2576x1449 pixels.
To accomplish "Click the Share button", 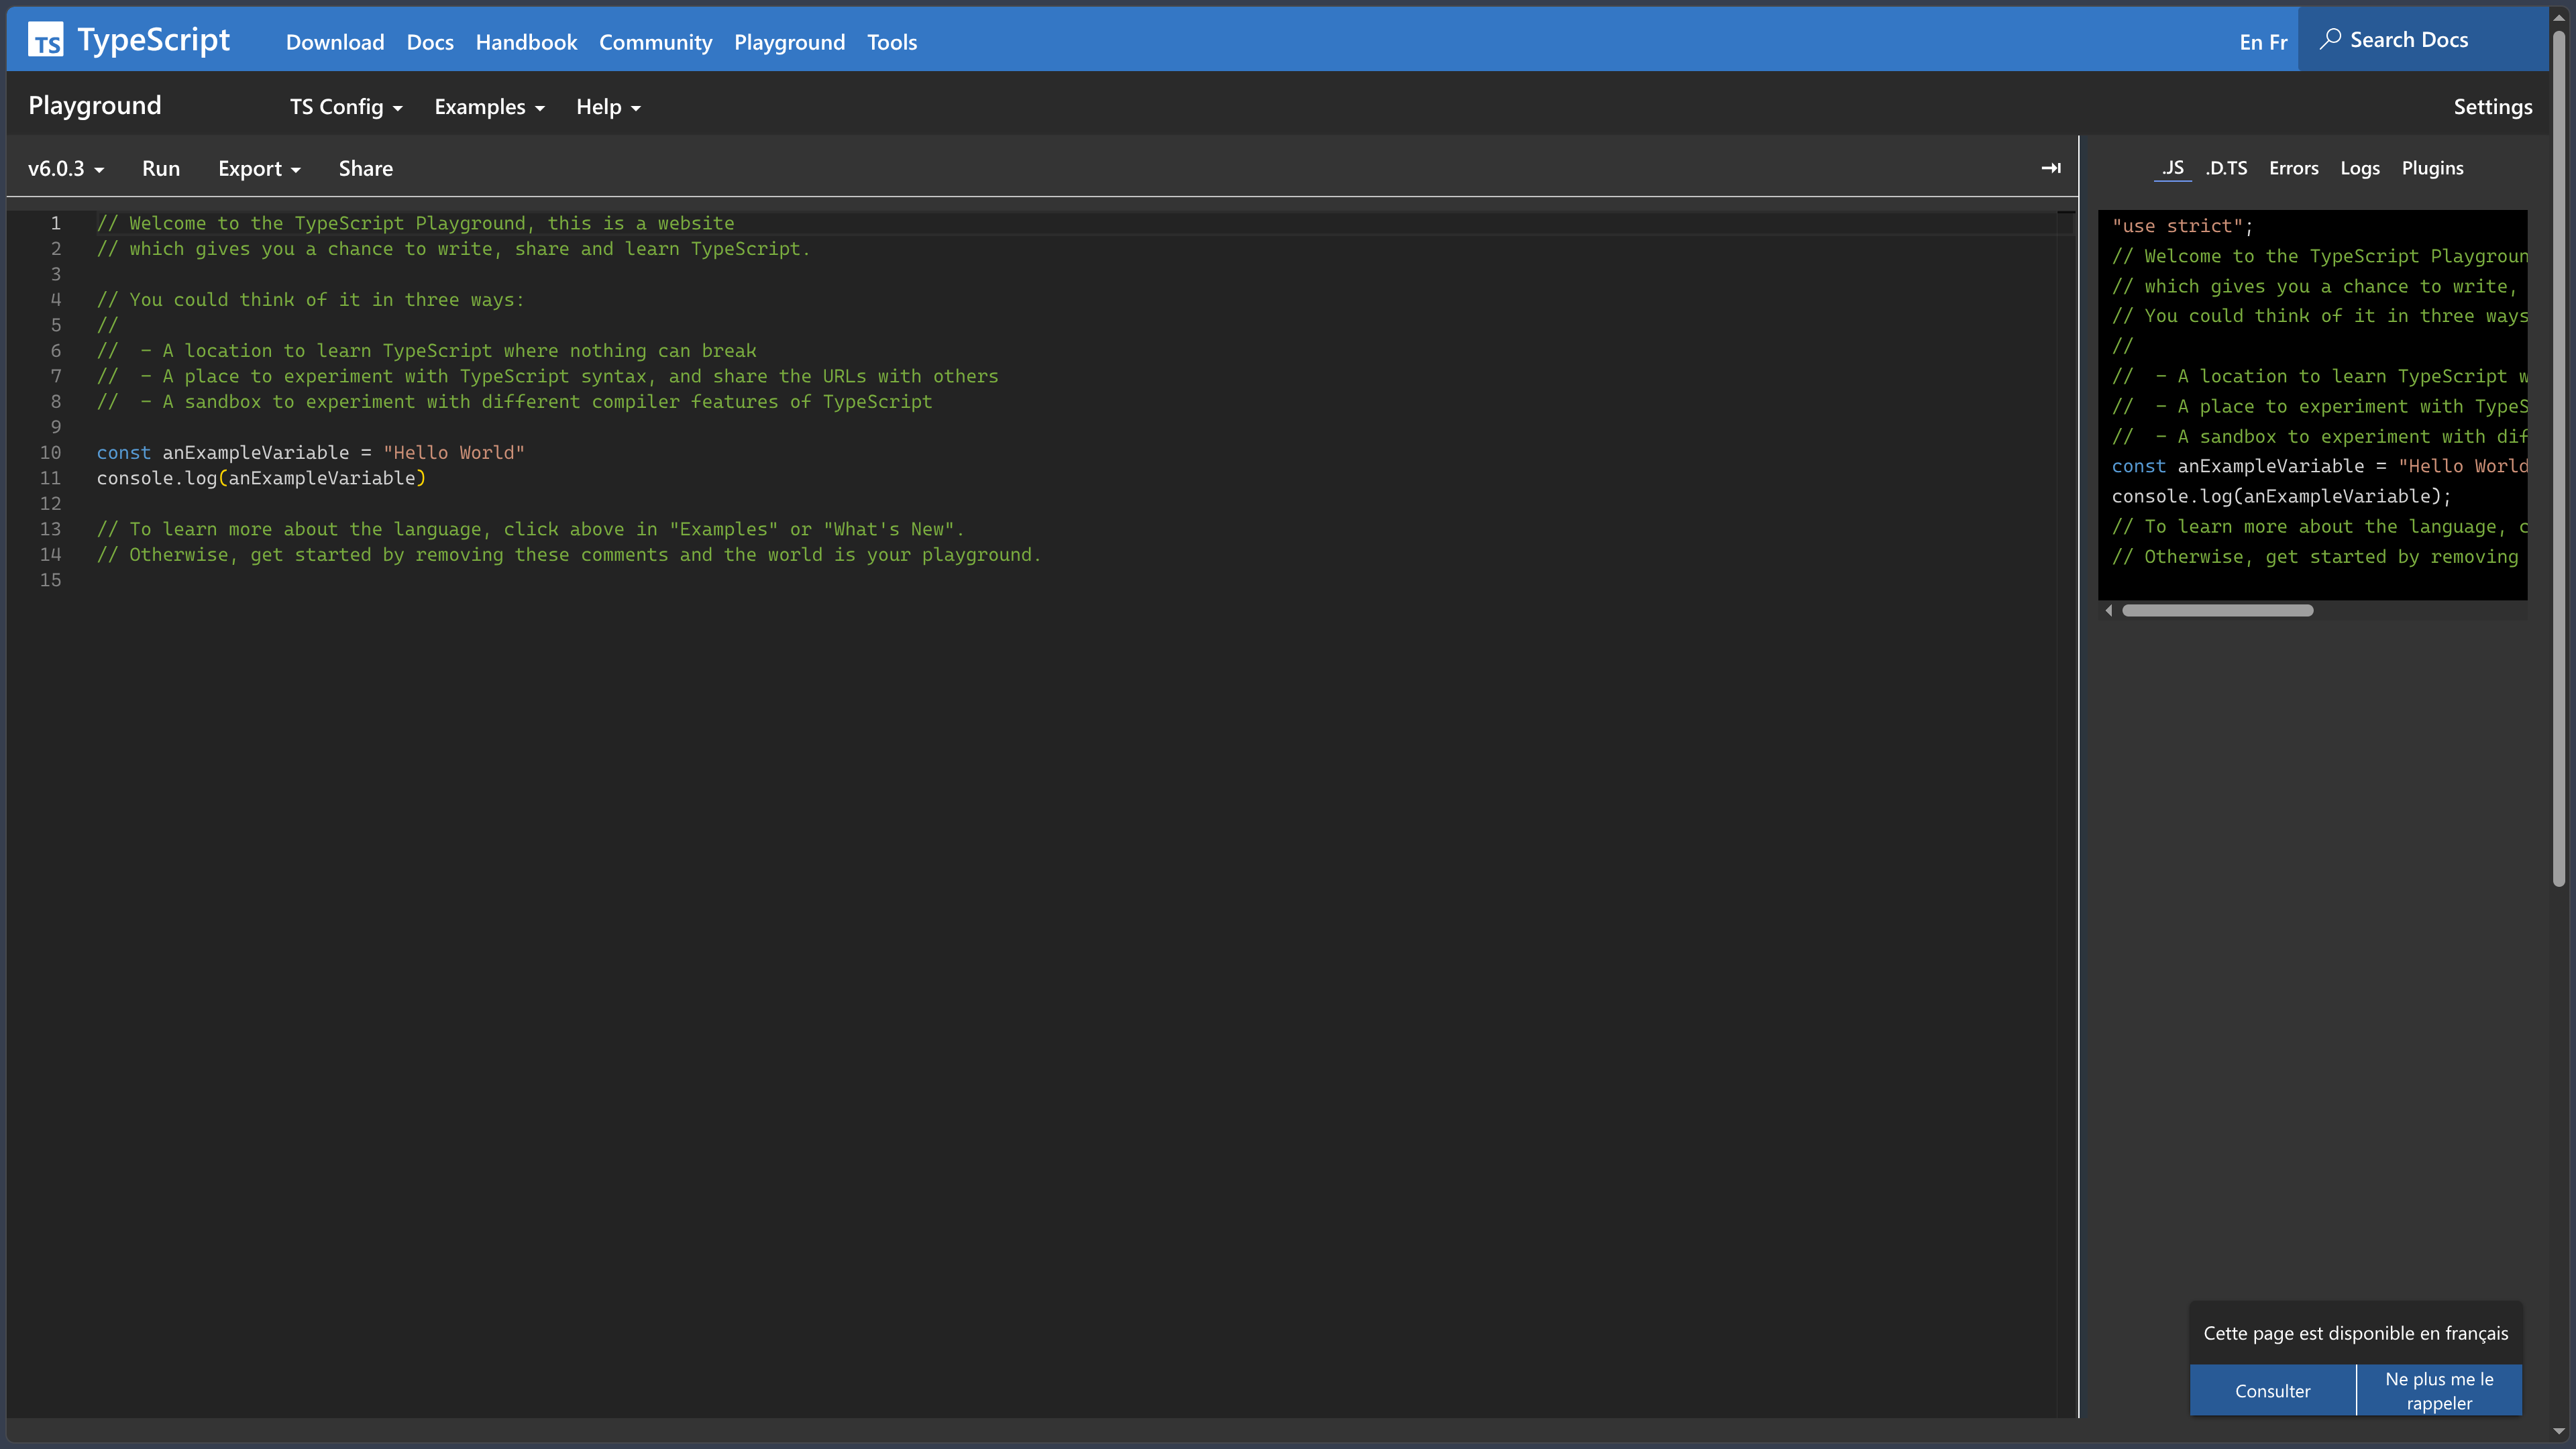I will pyautogui.click(x=365, y=169).
